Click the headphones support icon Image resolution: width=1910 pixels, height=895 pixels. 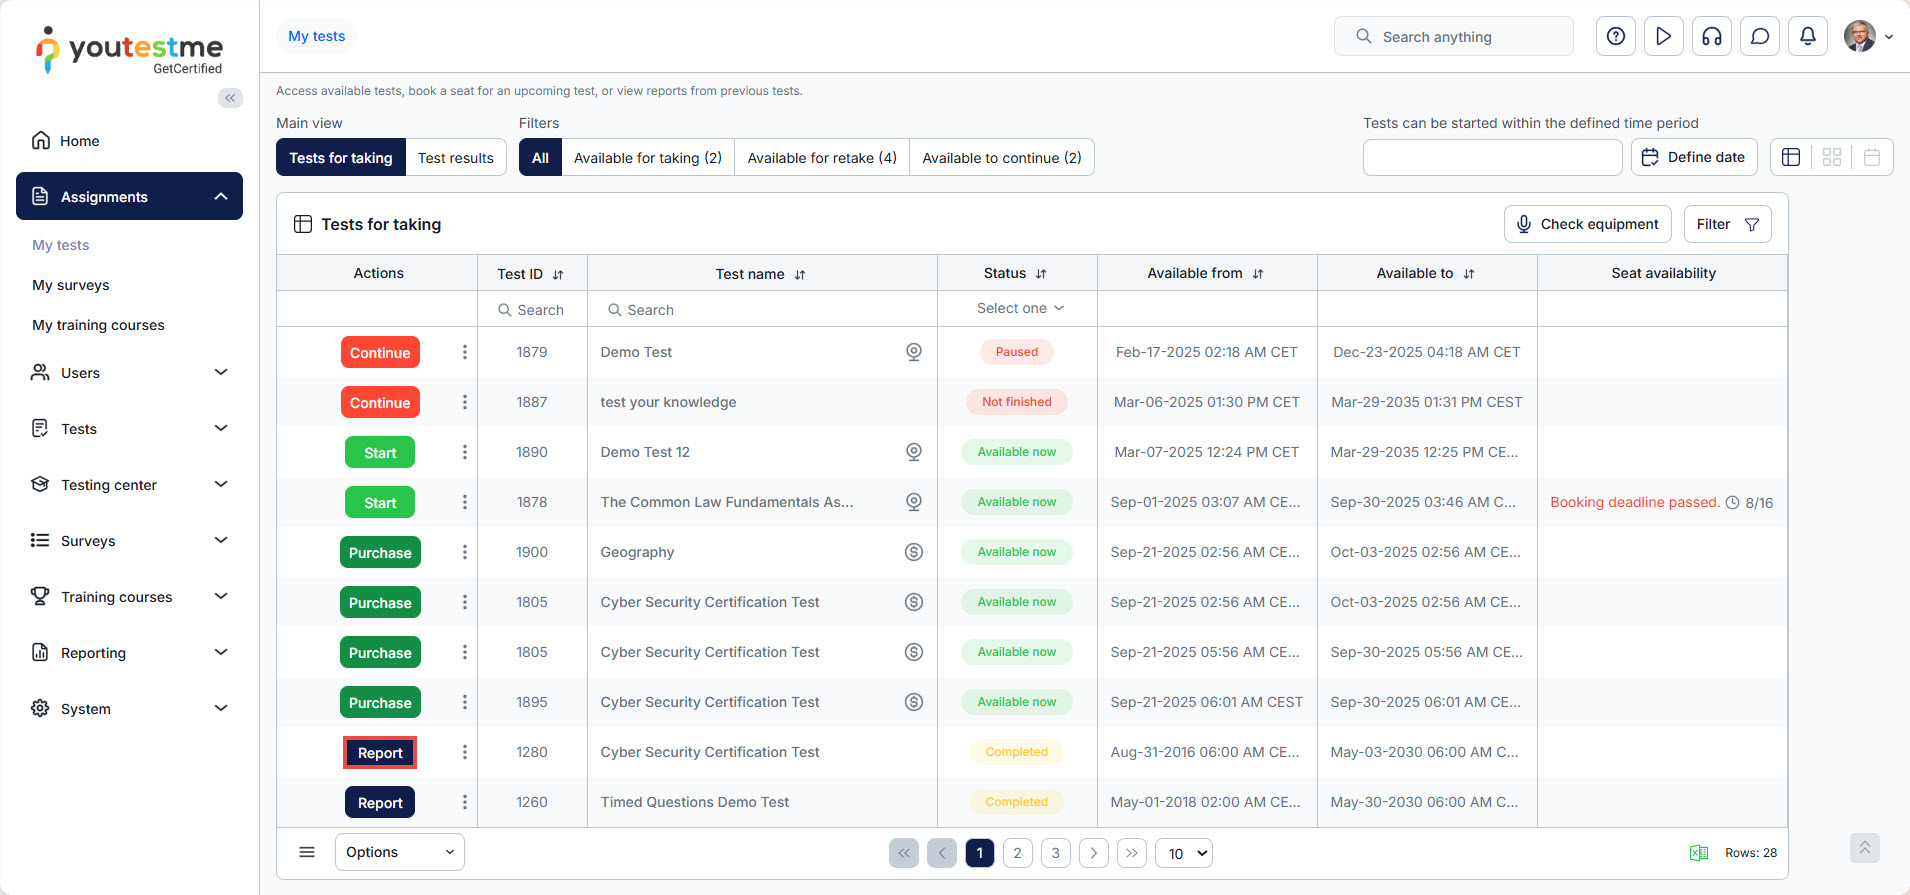[x=1711, y=37]
